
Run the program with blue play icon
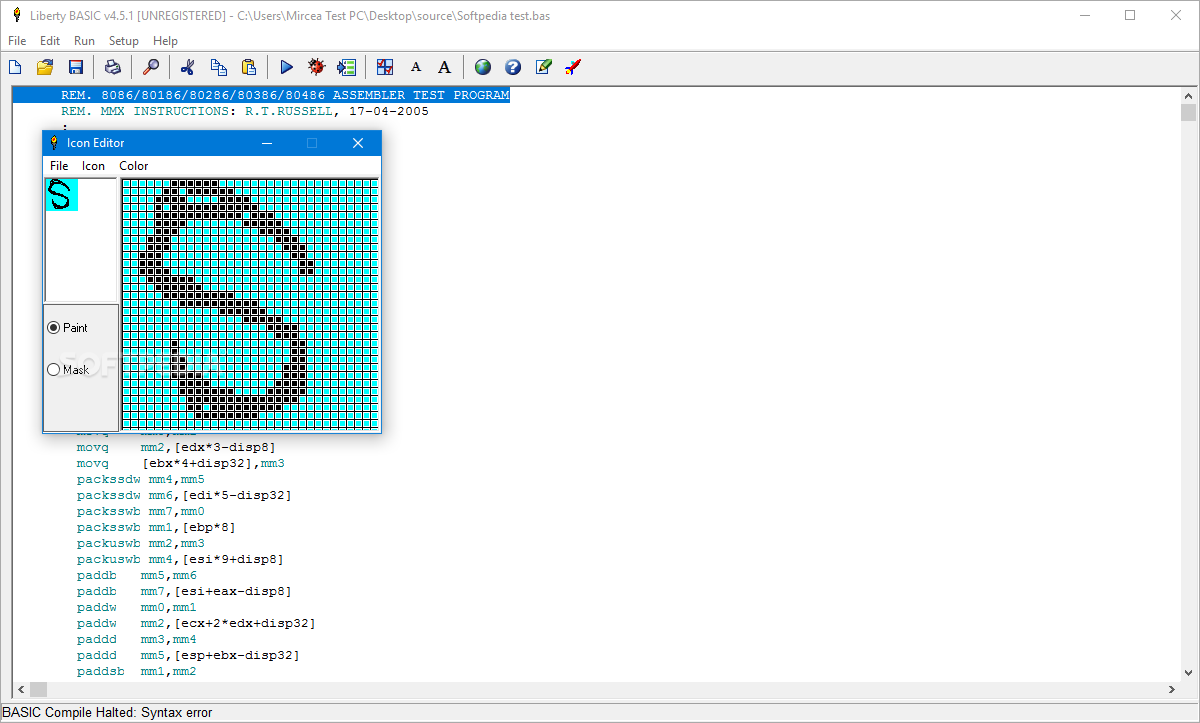click(286, 67)
